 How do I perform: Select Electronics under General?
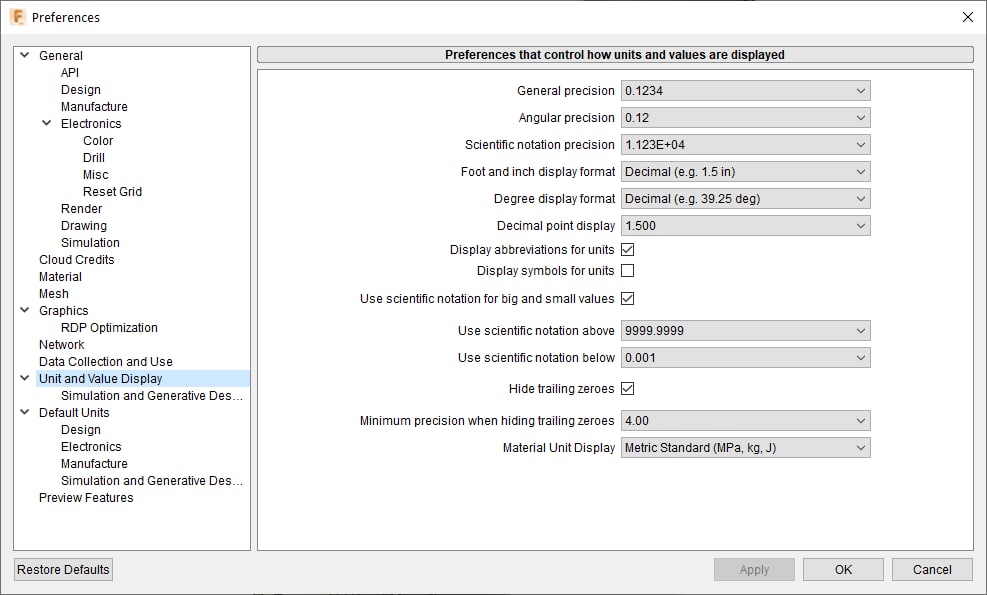coord(91,123)
